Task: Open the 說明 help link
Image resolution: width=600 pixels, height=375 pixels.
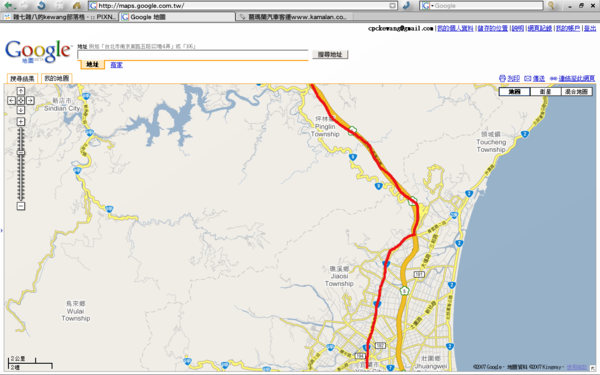Action: point(518,28)
